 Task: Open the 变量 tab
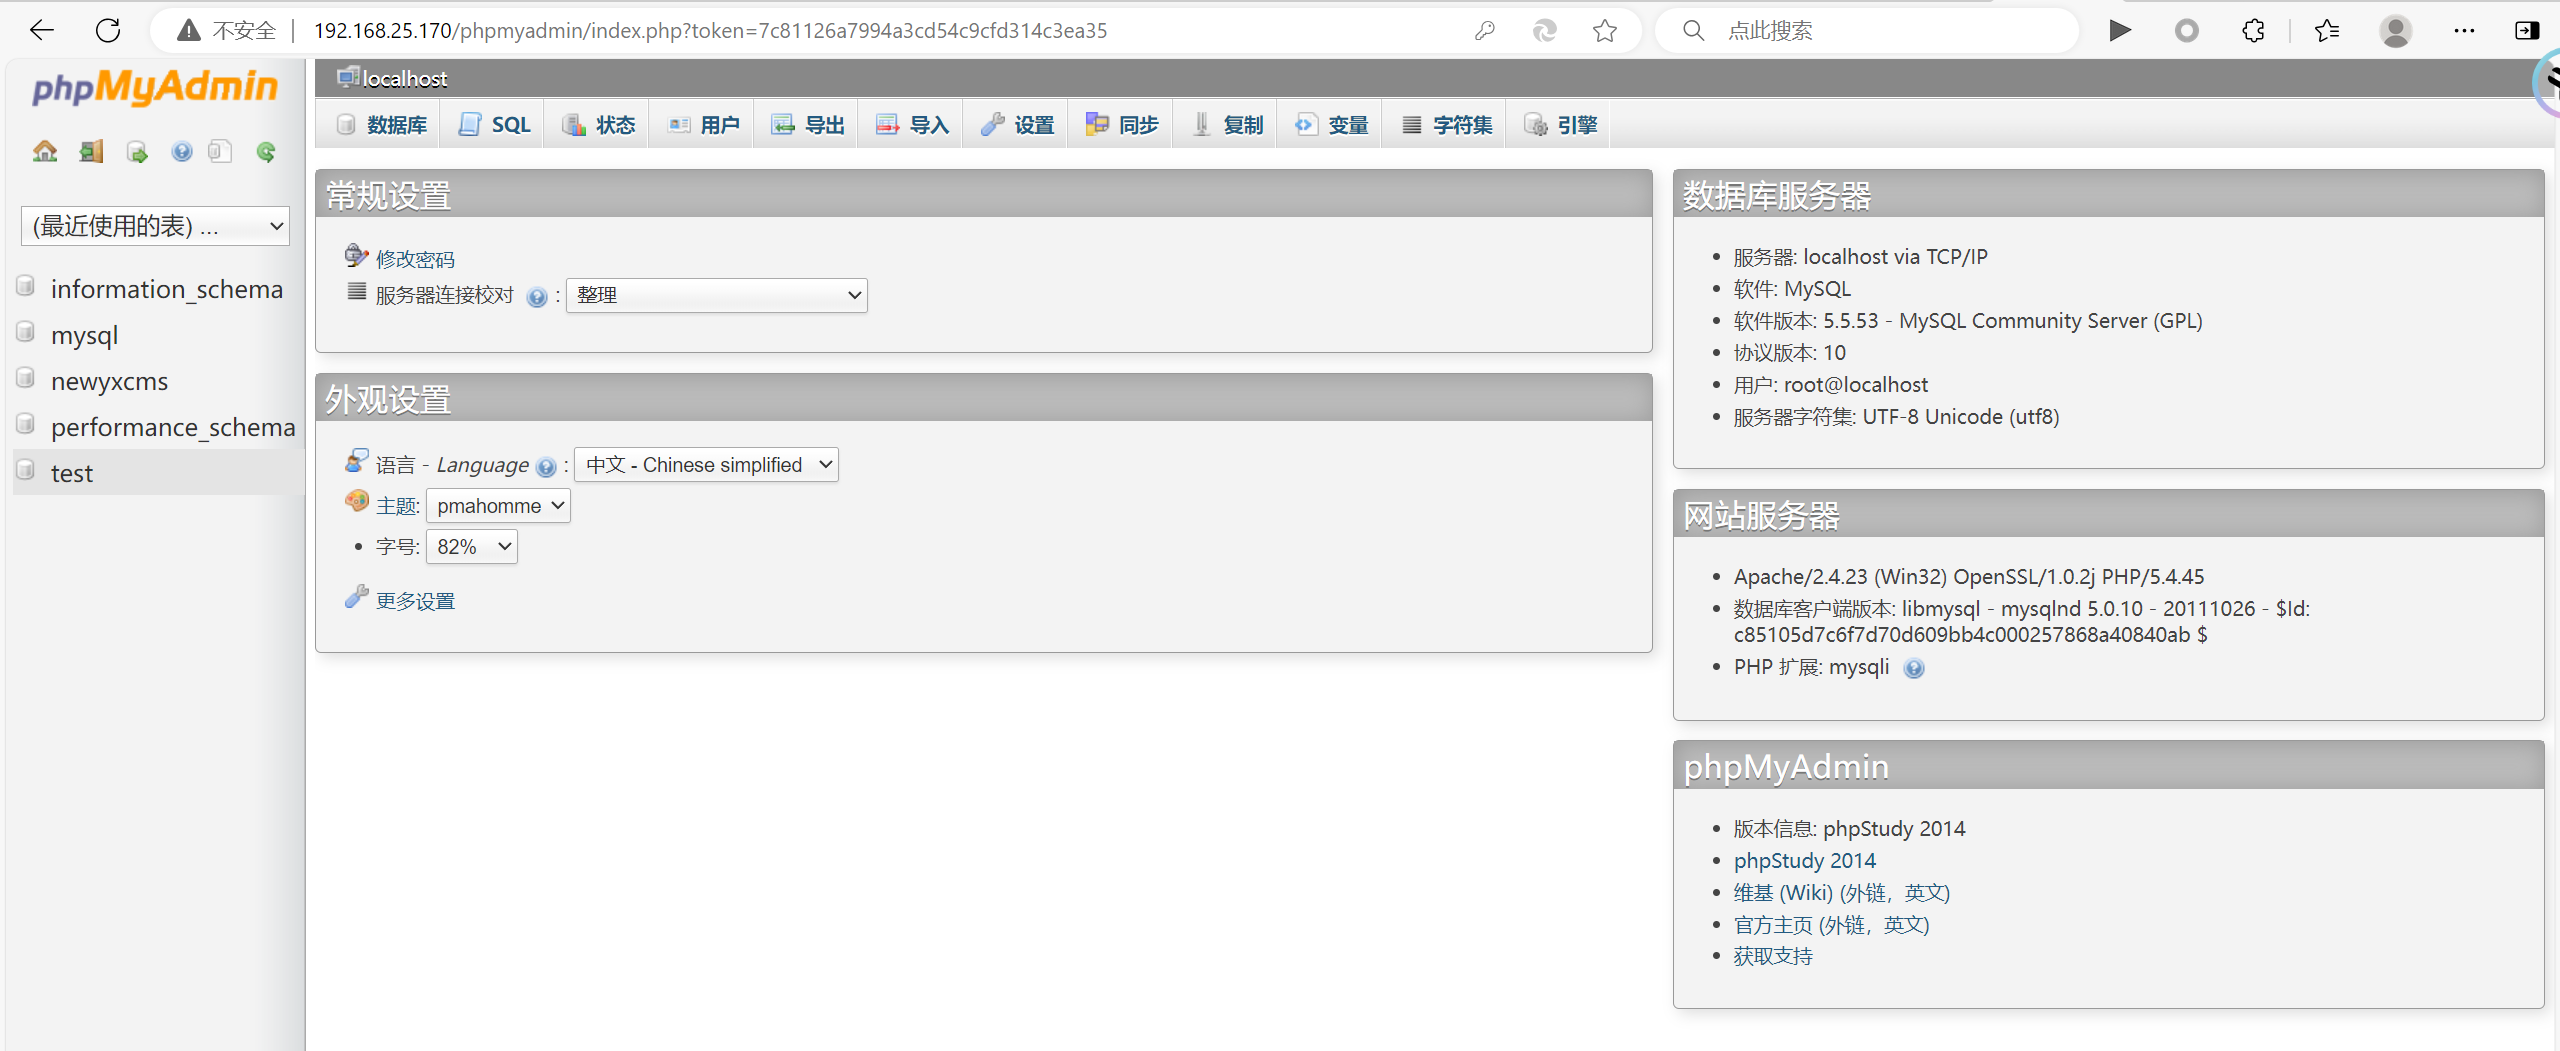click(1331, 125)
